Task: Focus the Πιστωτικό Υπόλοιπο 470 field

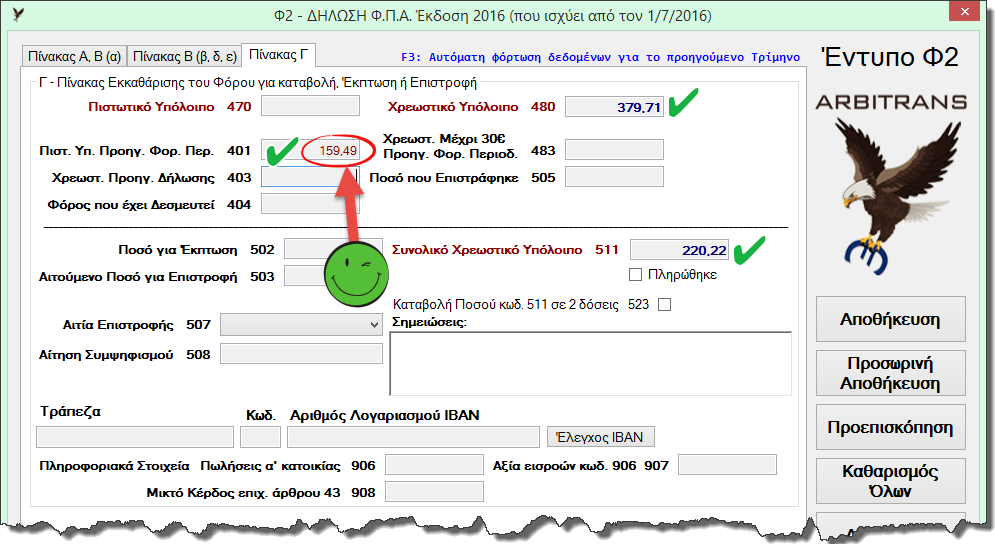Action: [x=310, y=106]
